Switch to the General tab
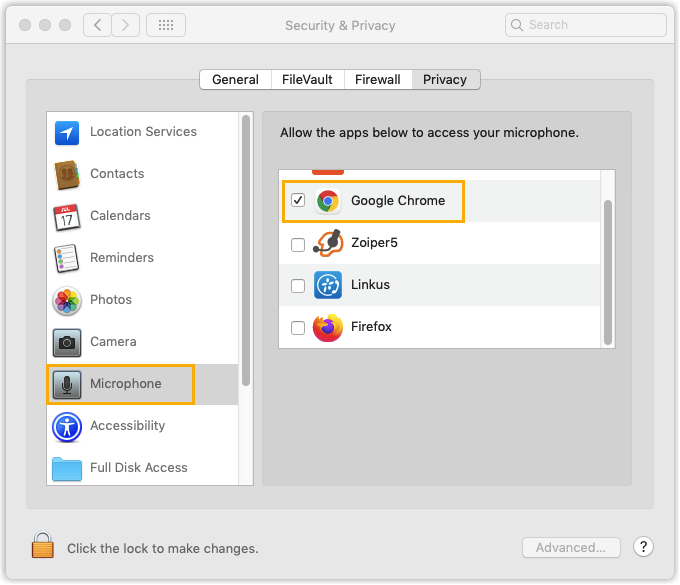 235,80
